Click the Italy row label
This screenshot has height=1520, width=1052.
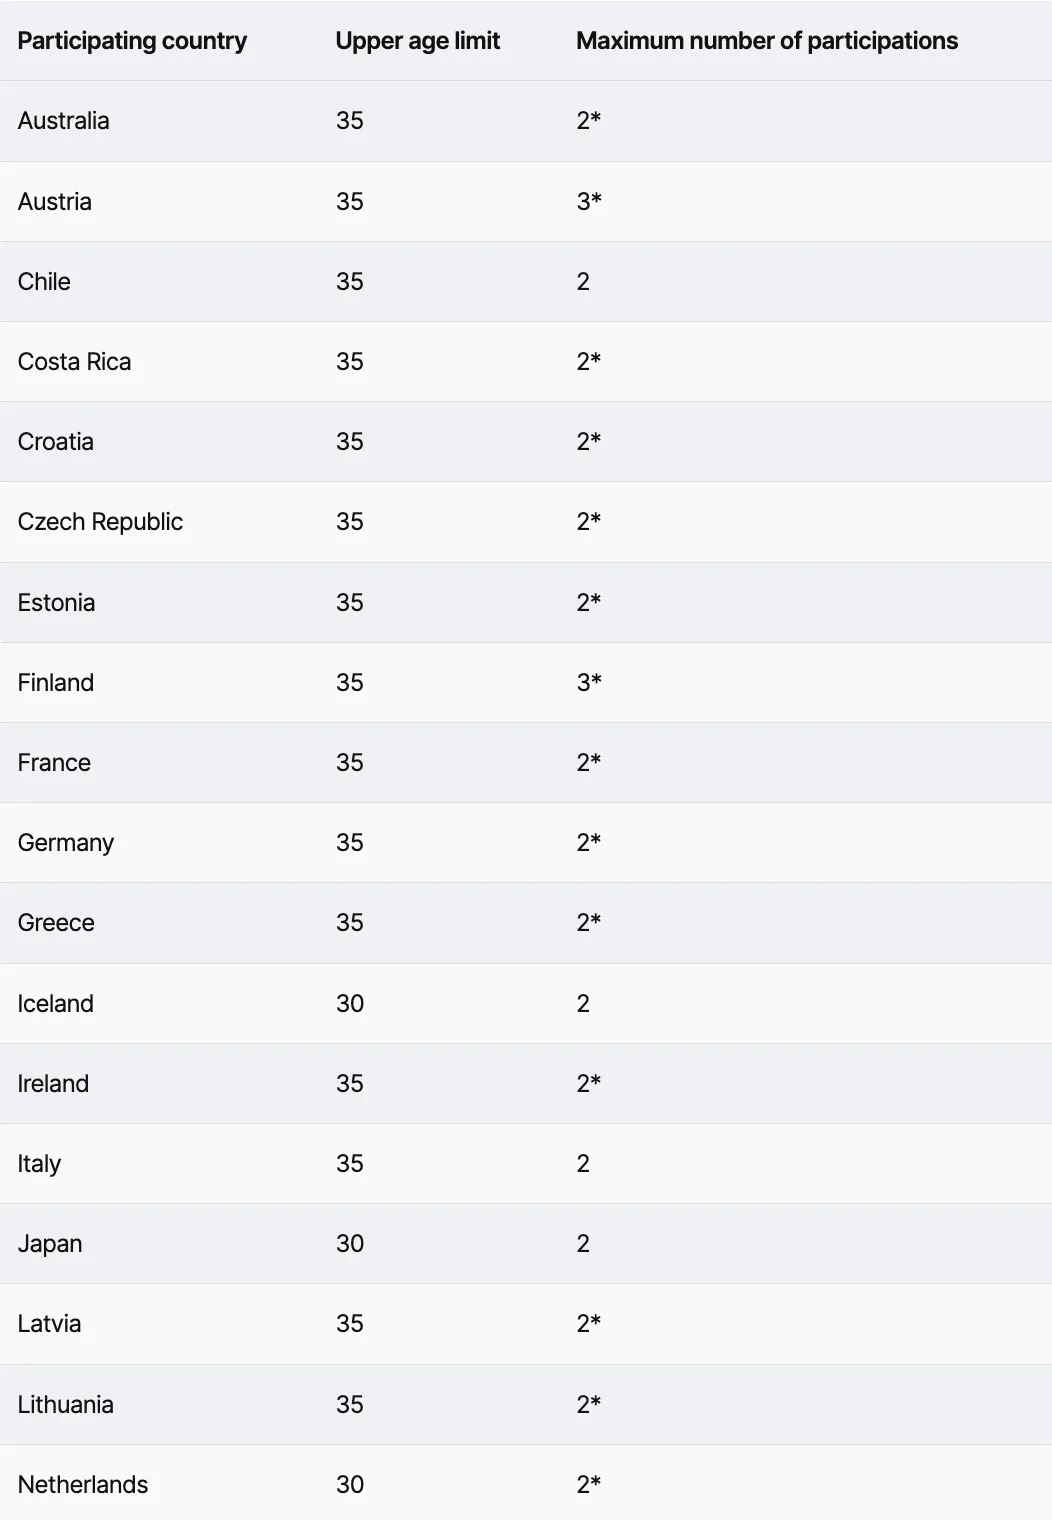[x=39, y=1164]
